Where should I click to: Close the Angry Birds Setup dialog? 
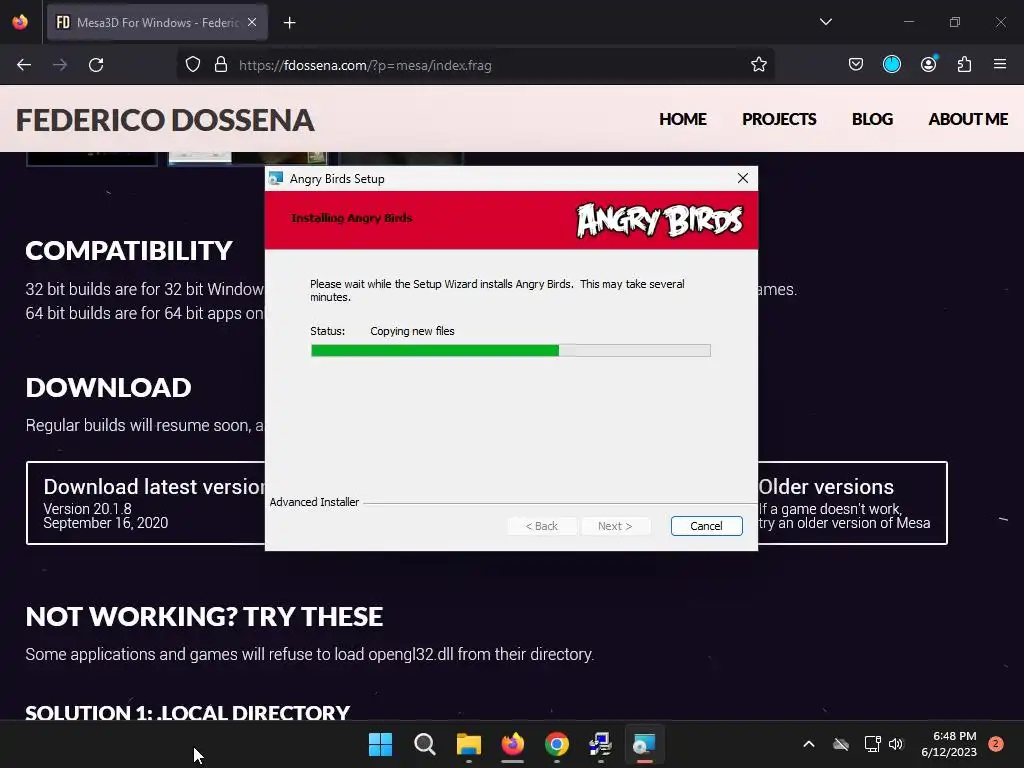click(743, 178)
